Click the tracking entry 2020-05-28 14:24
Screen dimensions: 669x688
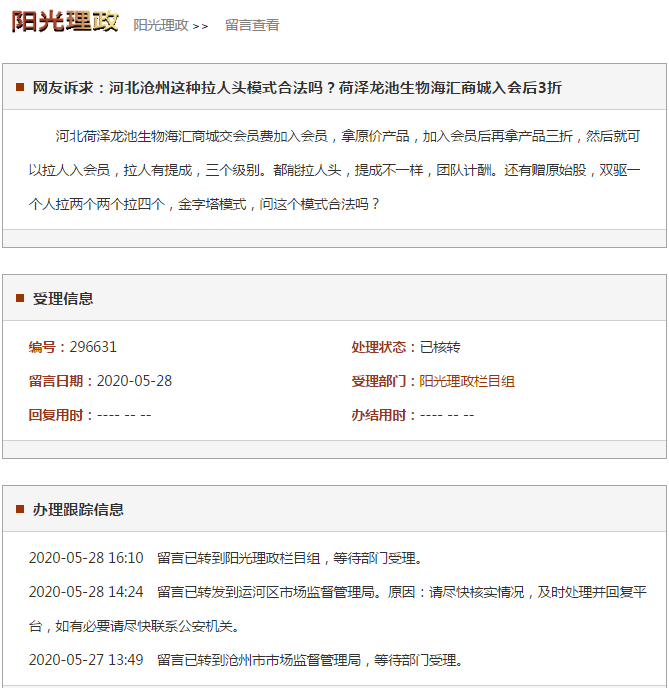(x=338, y=609)
